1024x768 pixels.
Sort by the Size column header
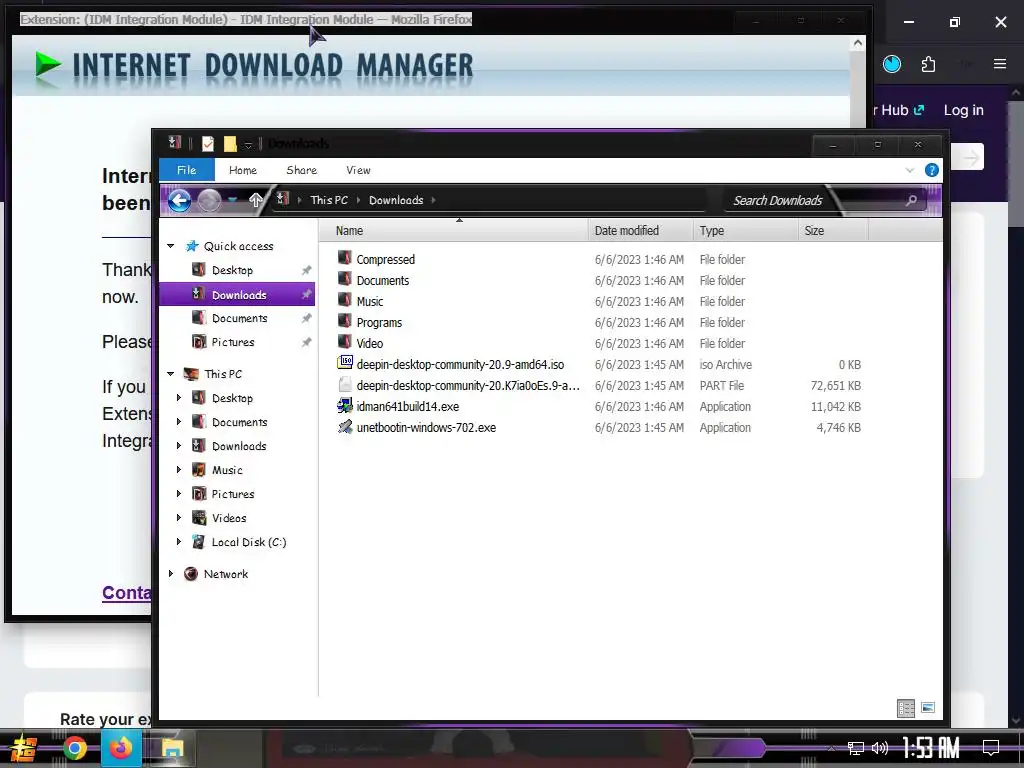833,231
